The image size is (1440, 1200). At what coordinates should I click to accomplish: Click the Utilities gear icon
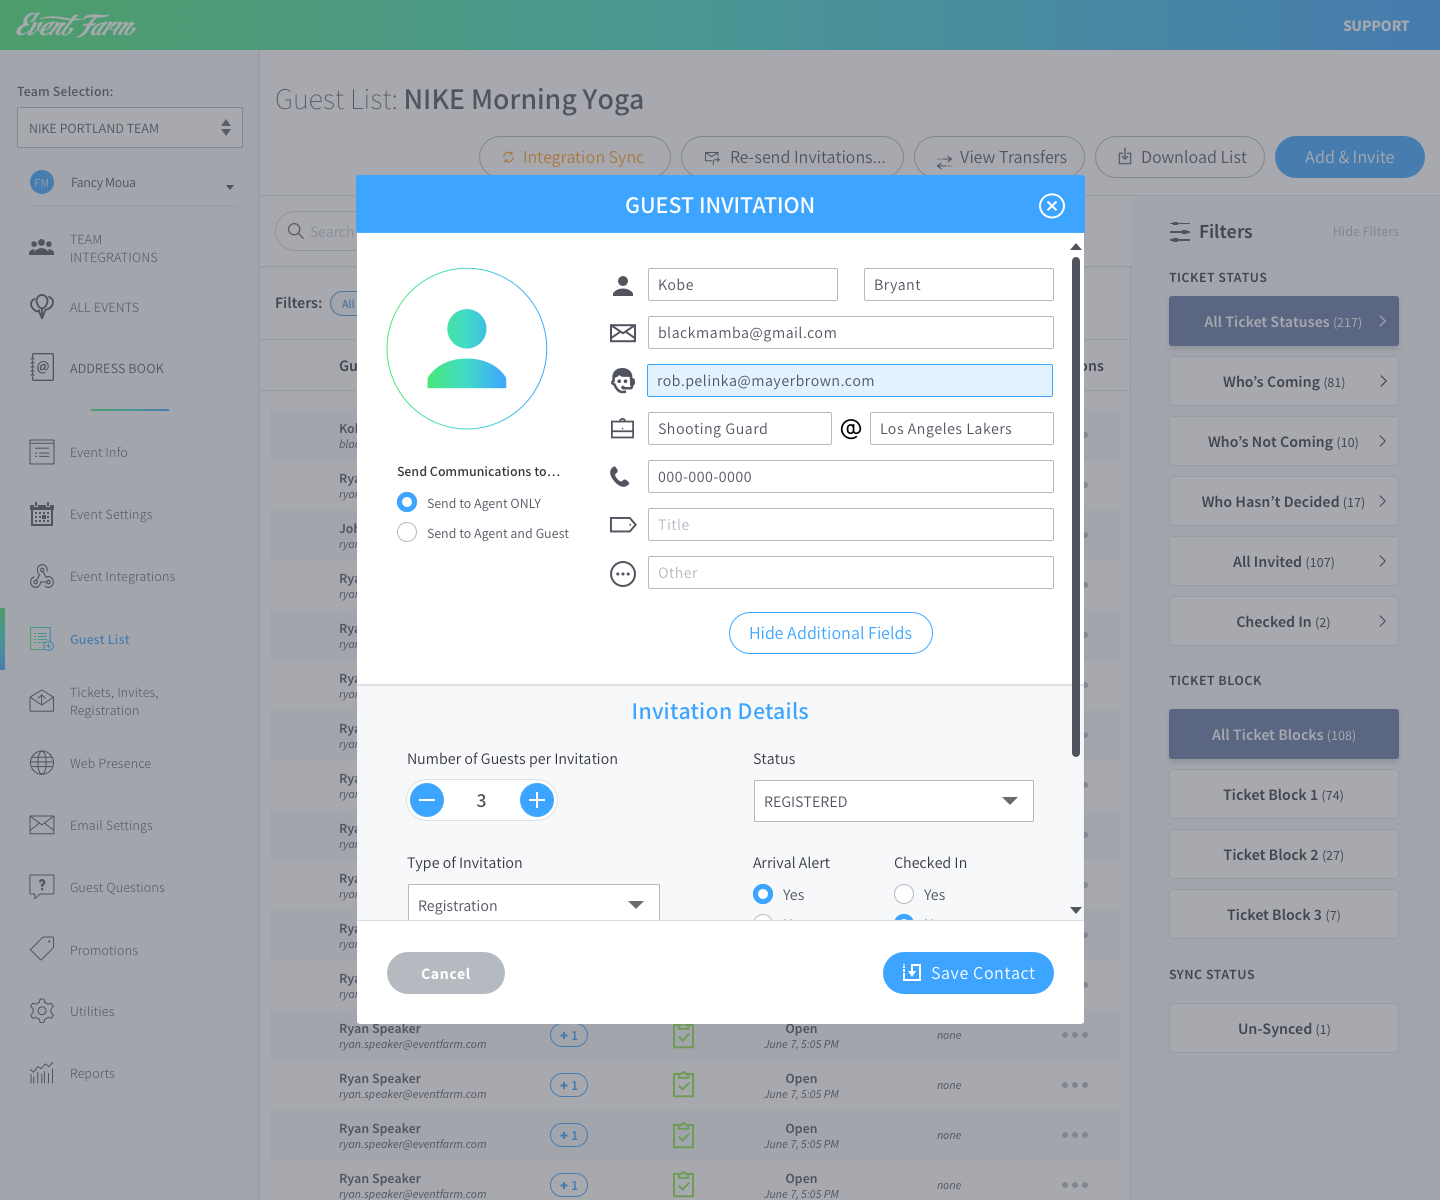42,1011
